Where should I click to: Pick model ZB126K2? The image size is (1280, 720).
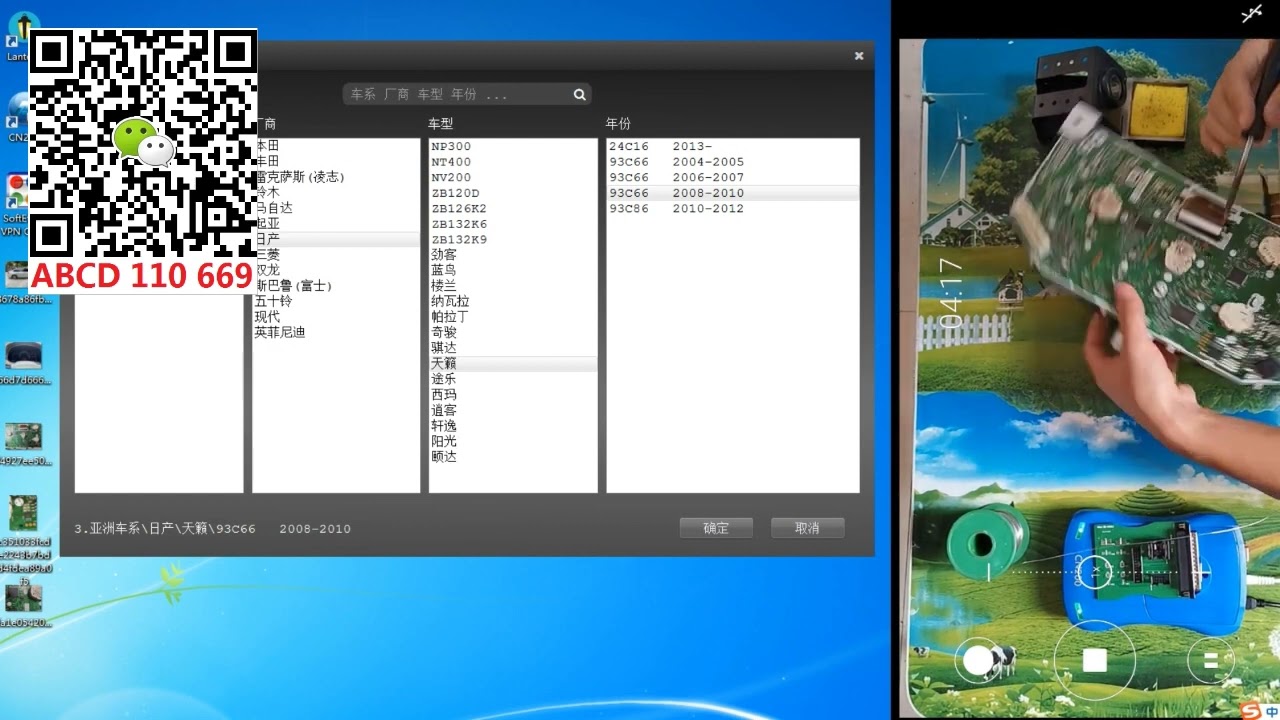(x=513, y=208)
